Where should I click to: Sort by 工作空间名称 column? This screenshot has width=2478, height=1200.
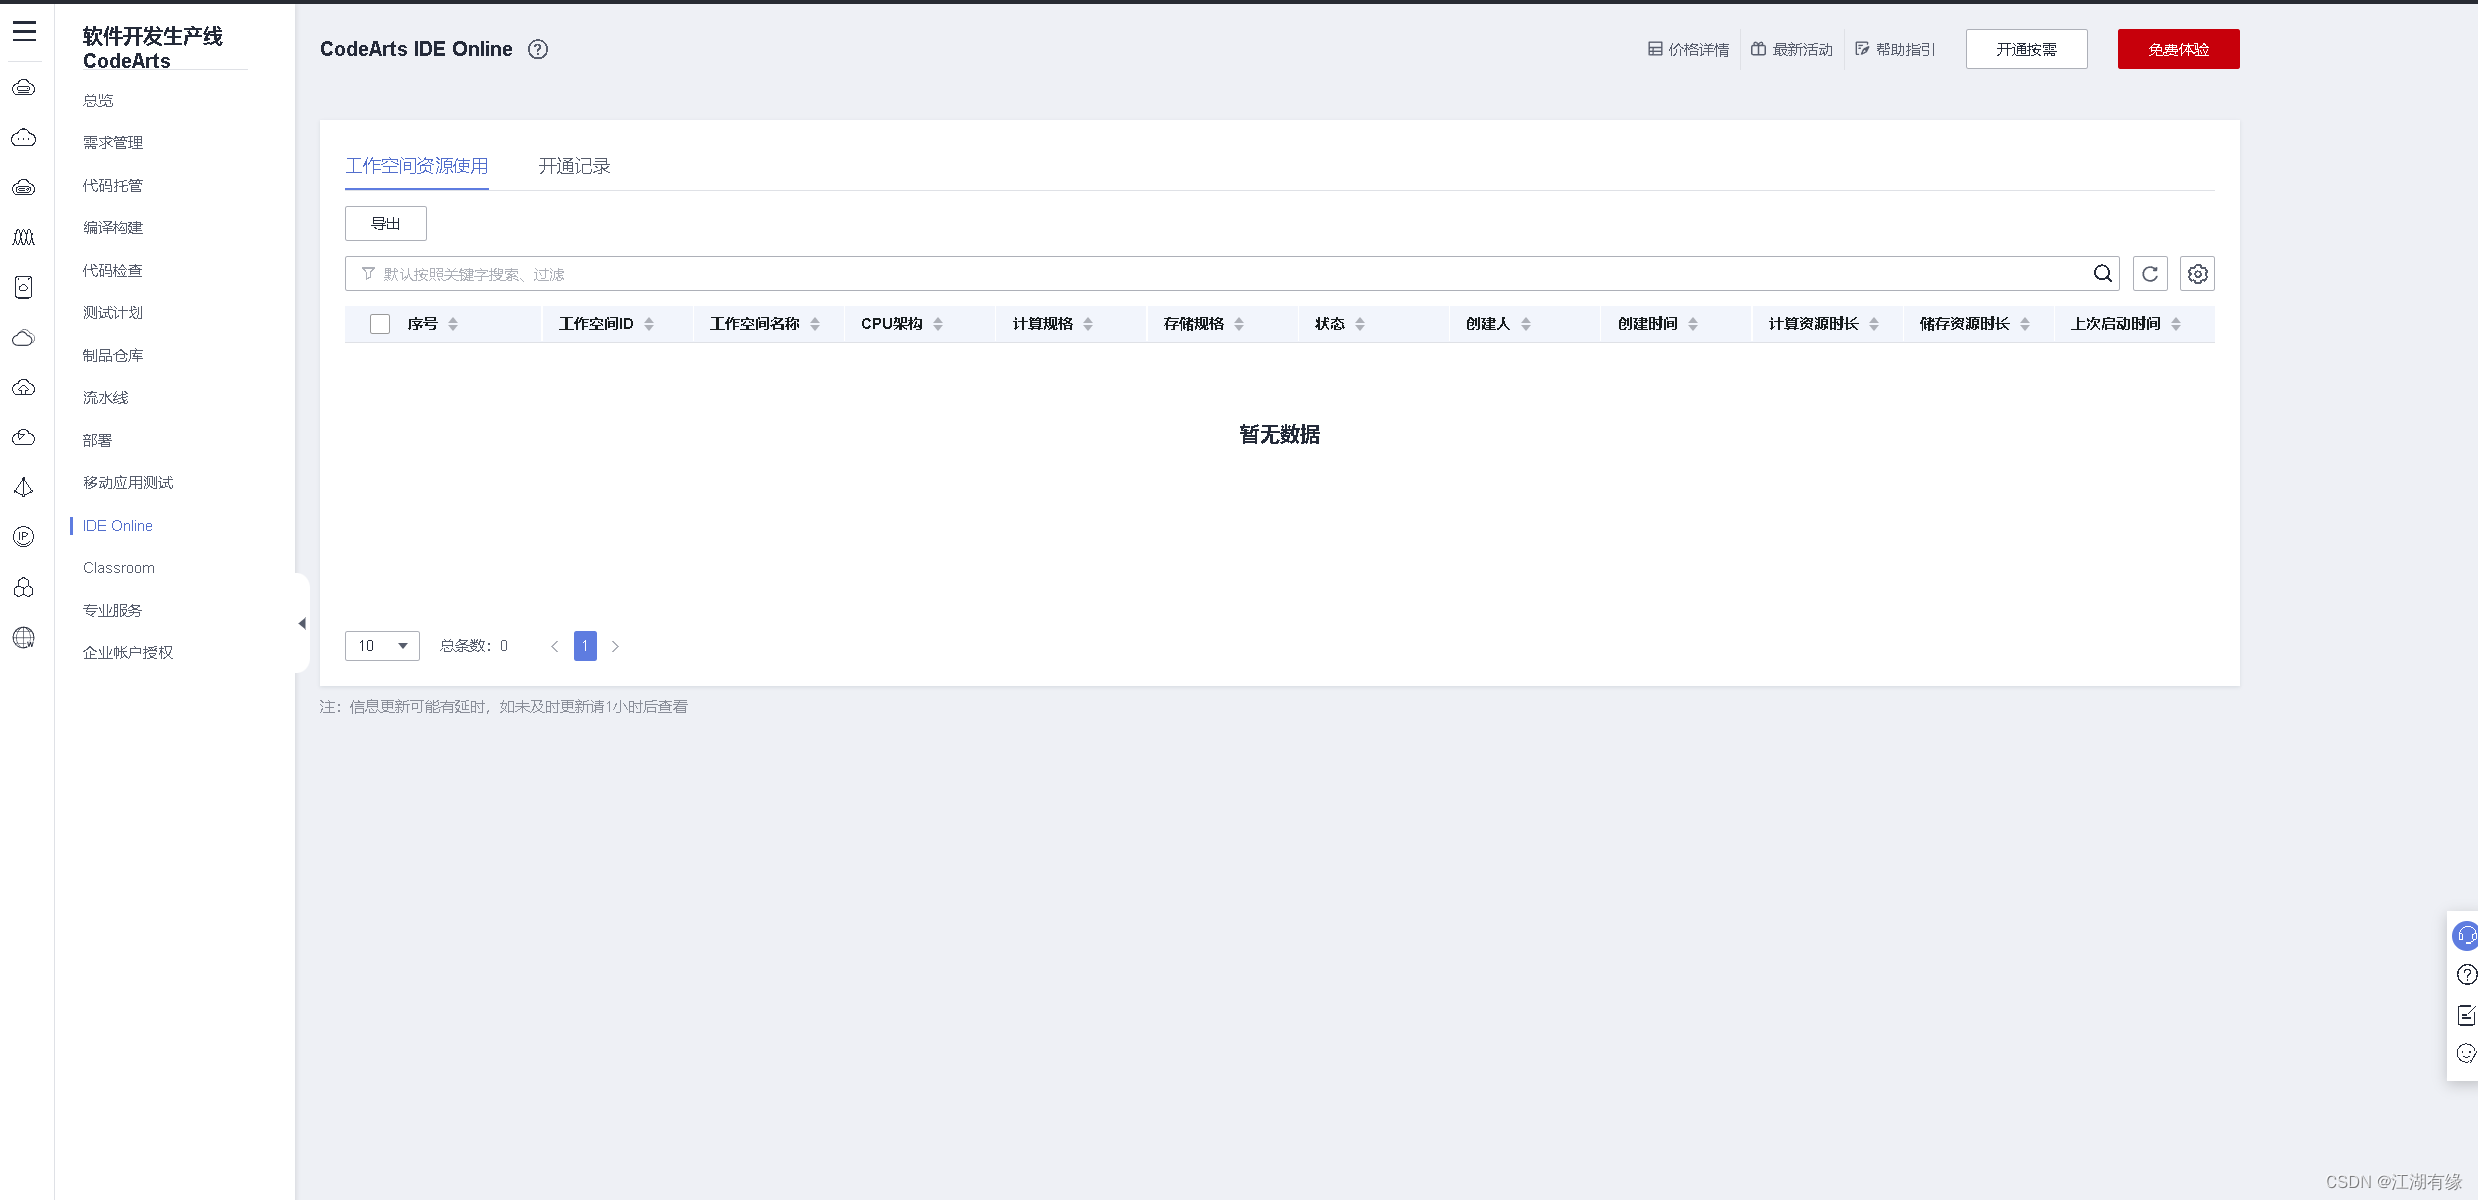815,324
